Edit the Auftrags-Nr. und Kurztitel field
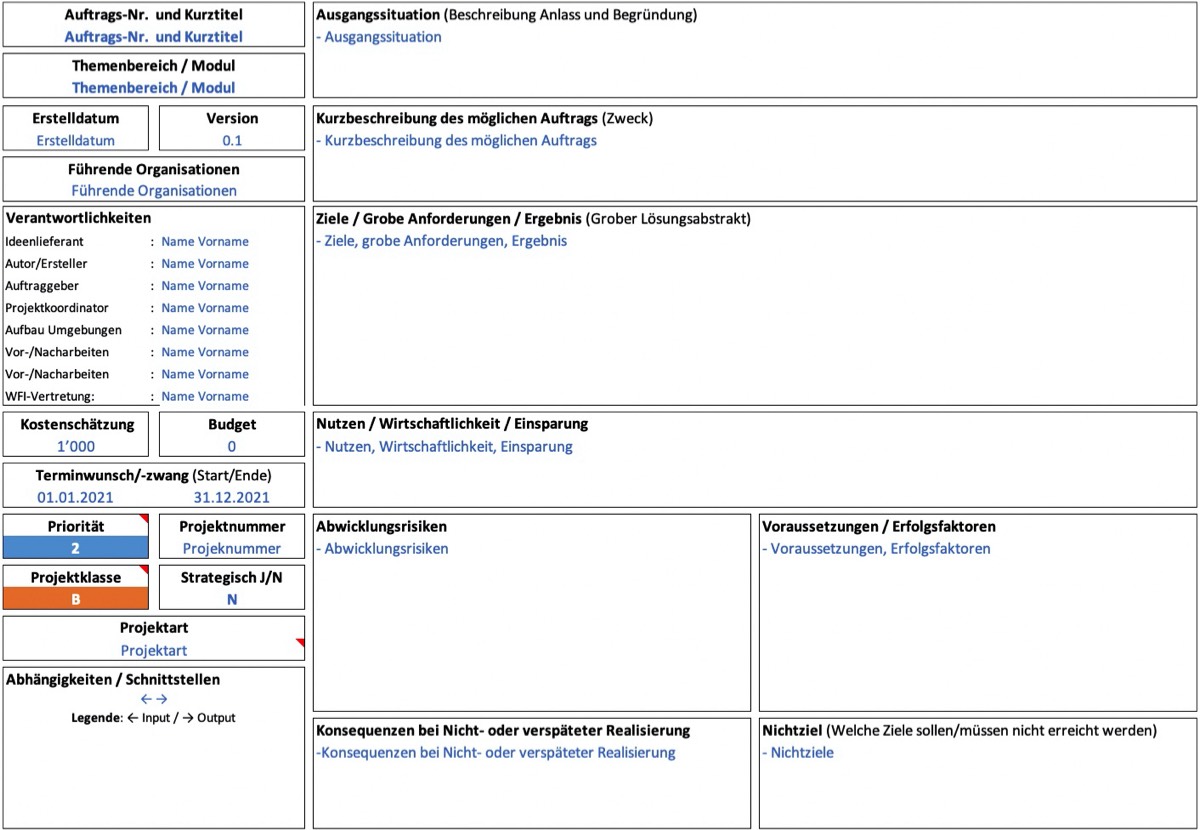 [x=154, y=37]
